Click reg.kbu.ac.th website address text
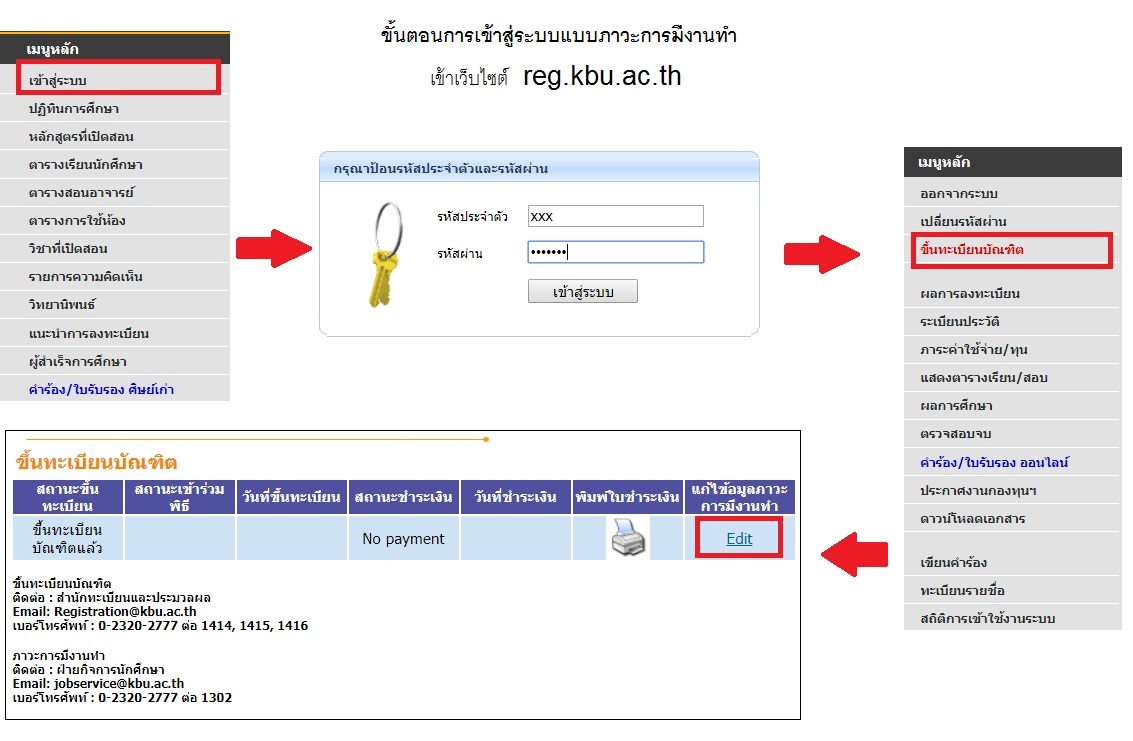Screen dimensions: 1133x741 point(602,76)
